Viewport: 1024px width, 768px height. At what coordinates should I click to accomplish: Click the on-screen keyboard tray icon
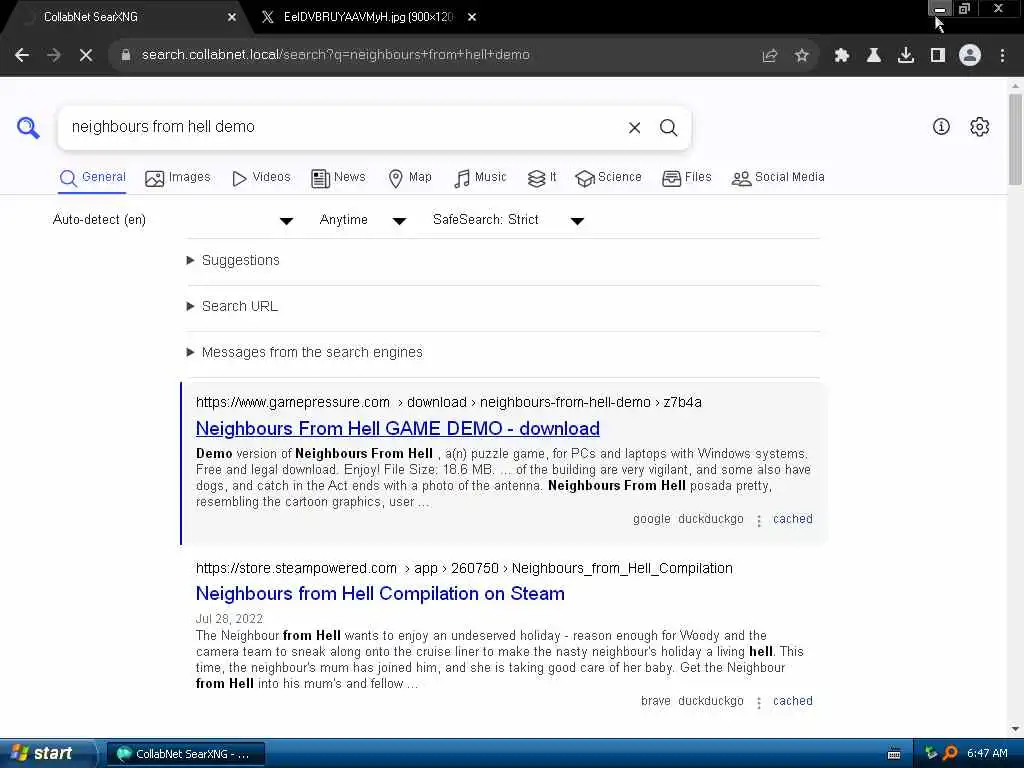coord(894,754)
